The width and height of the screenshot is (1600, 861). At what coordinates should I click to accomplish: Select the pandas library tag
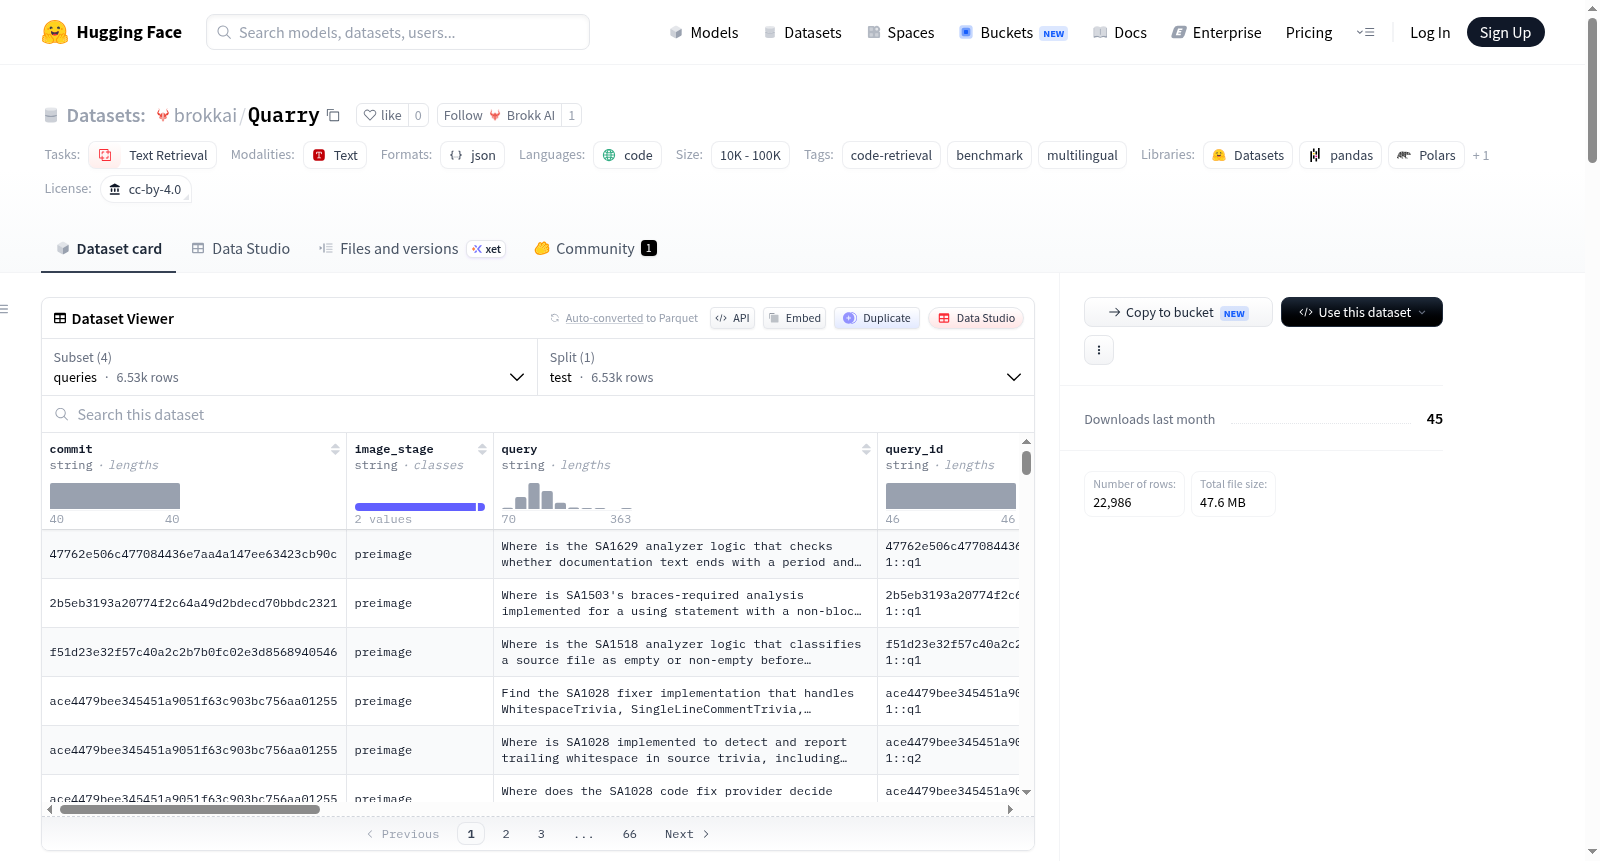tap(1341, 155)
